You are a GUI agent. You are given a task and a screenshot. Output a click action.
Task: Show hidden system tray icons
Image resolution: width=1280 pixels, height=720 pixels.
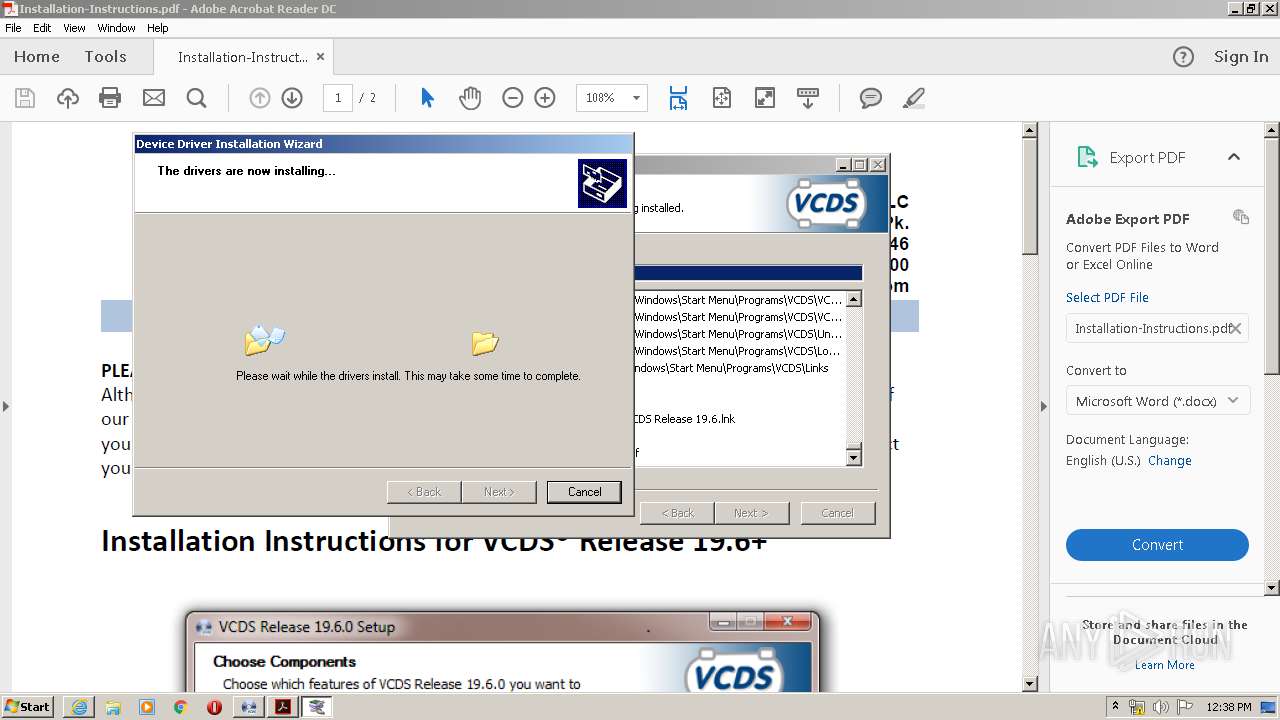[1115, 707]
